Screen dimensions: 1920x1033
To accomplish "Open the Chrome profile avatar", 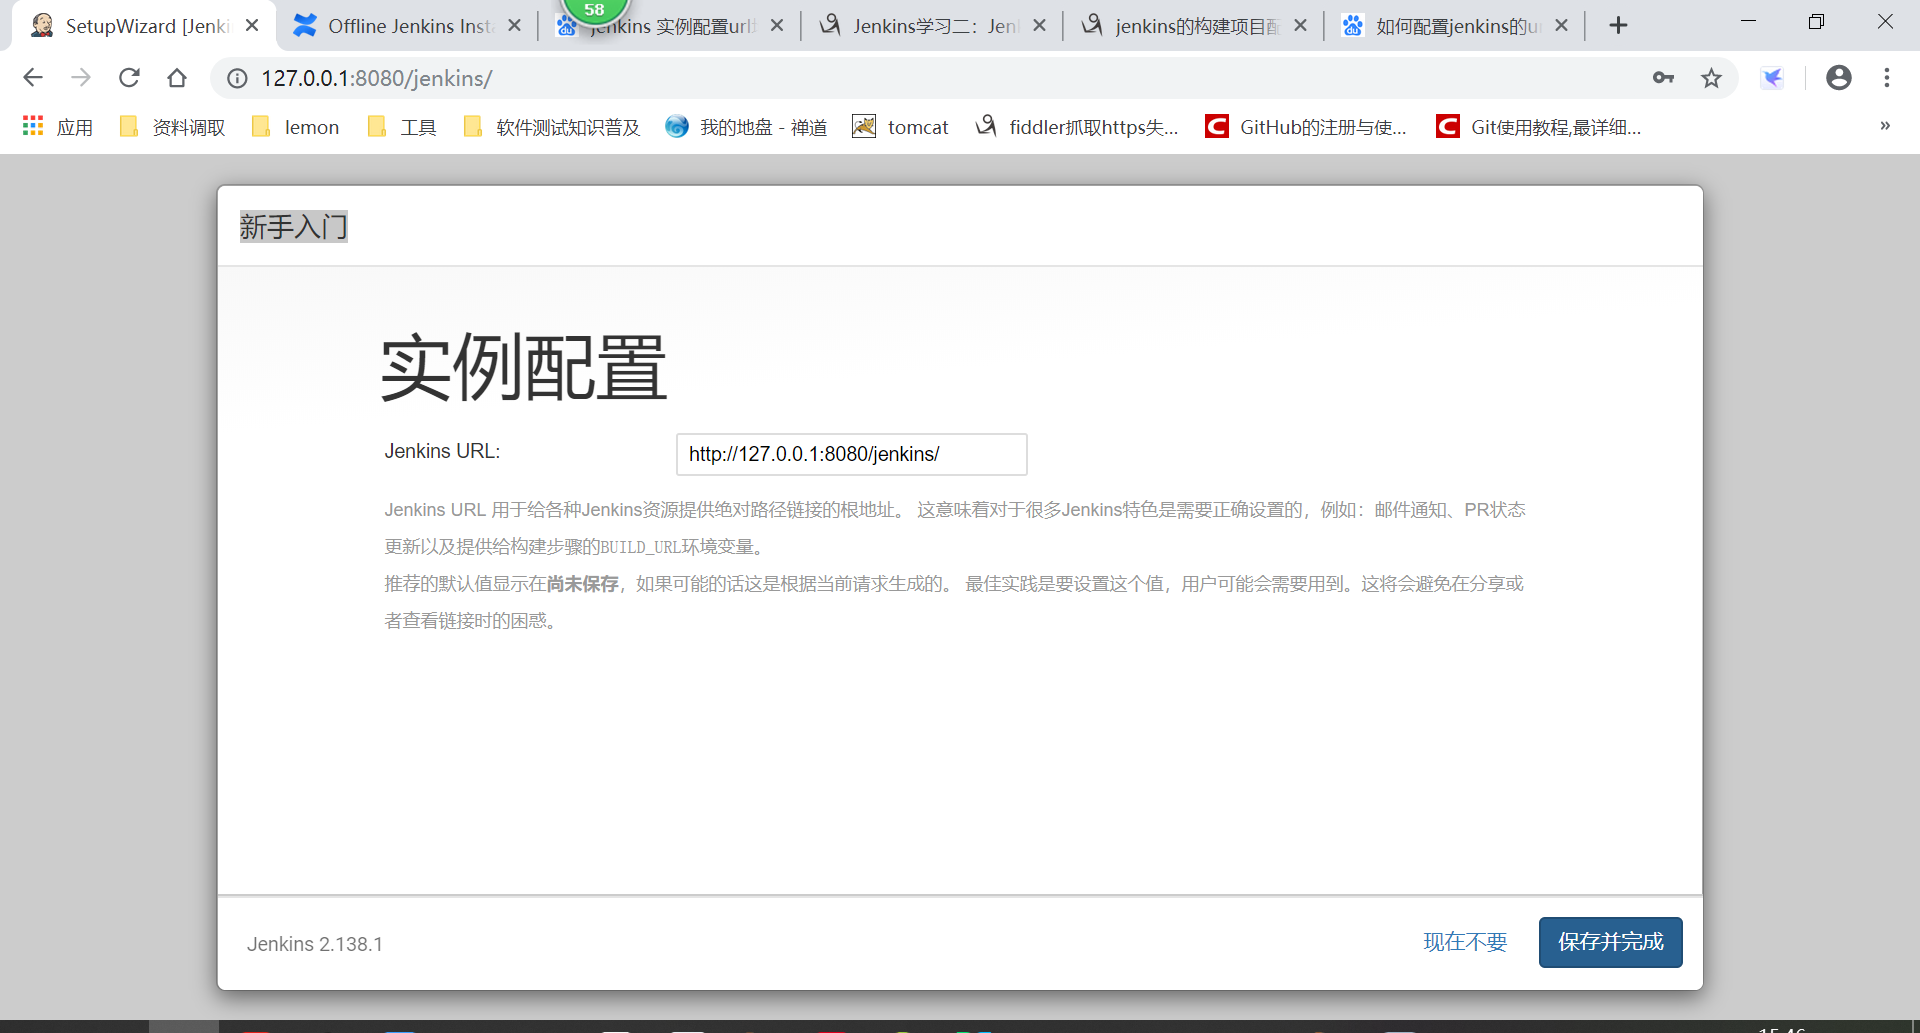I will 1839,78.
